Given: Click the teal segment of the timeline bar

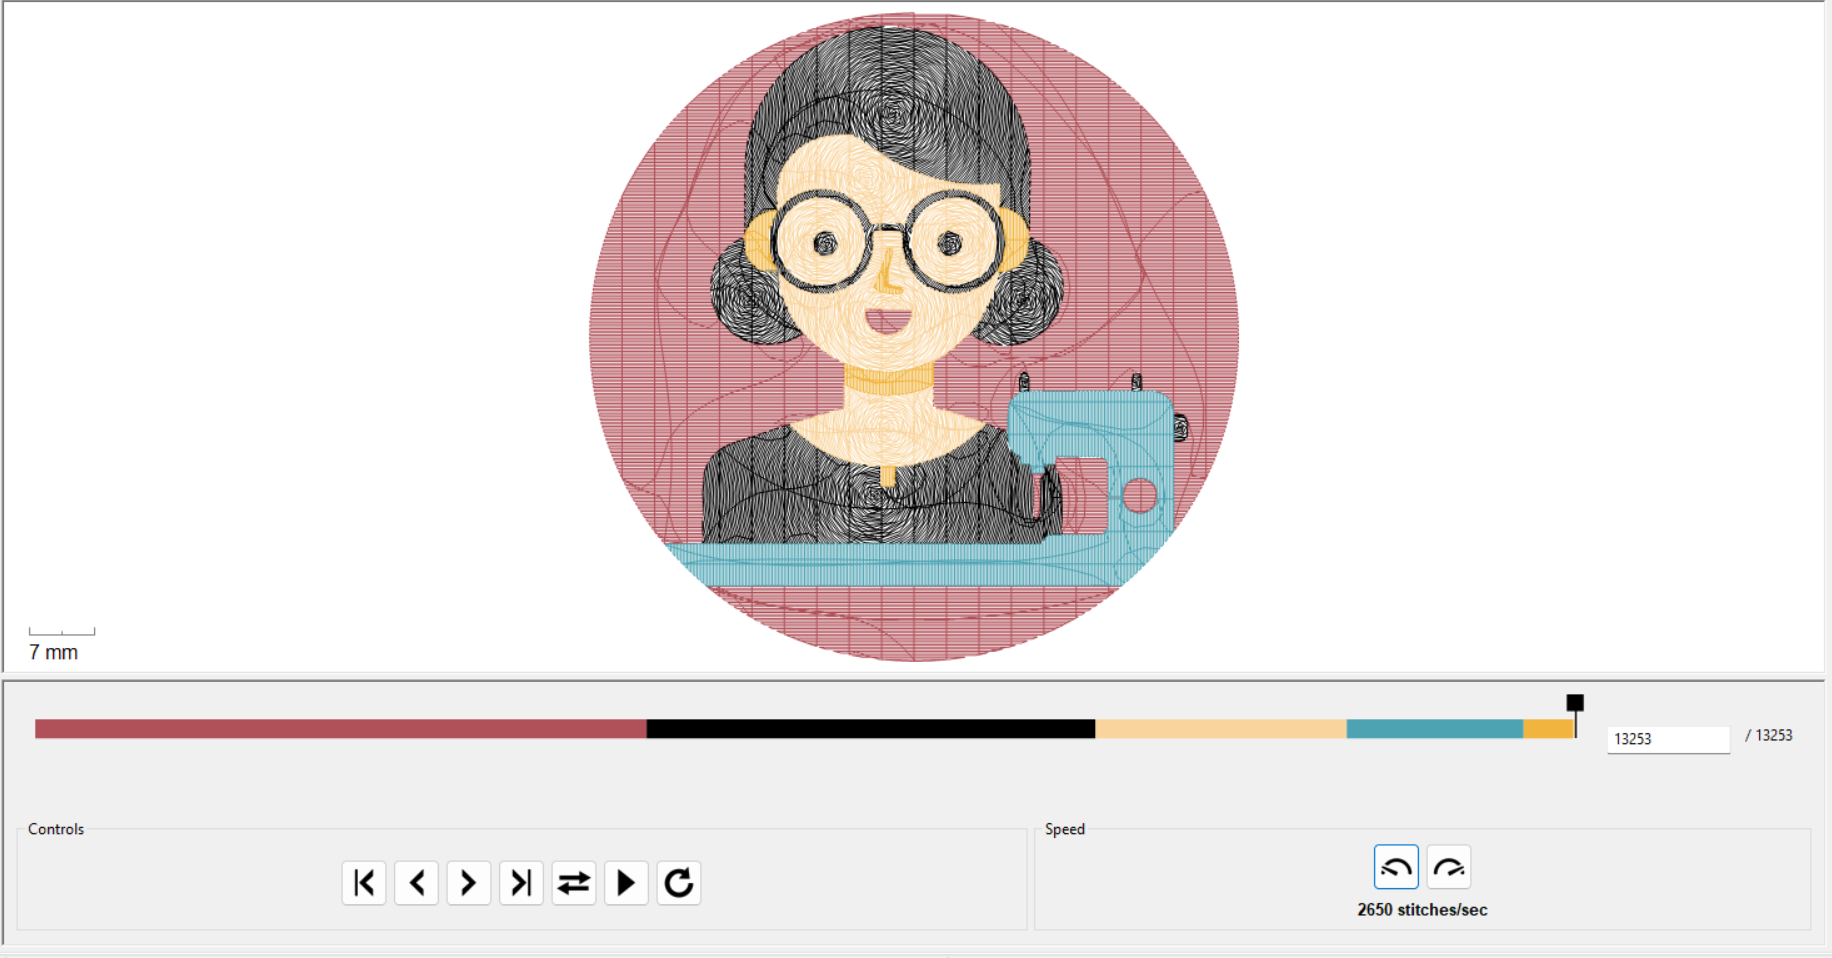Looking at the screenshot, I should coord(1435,729).
